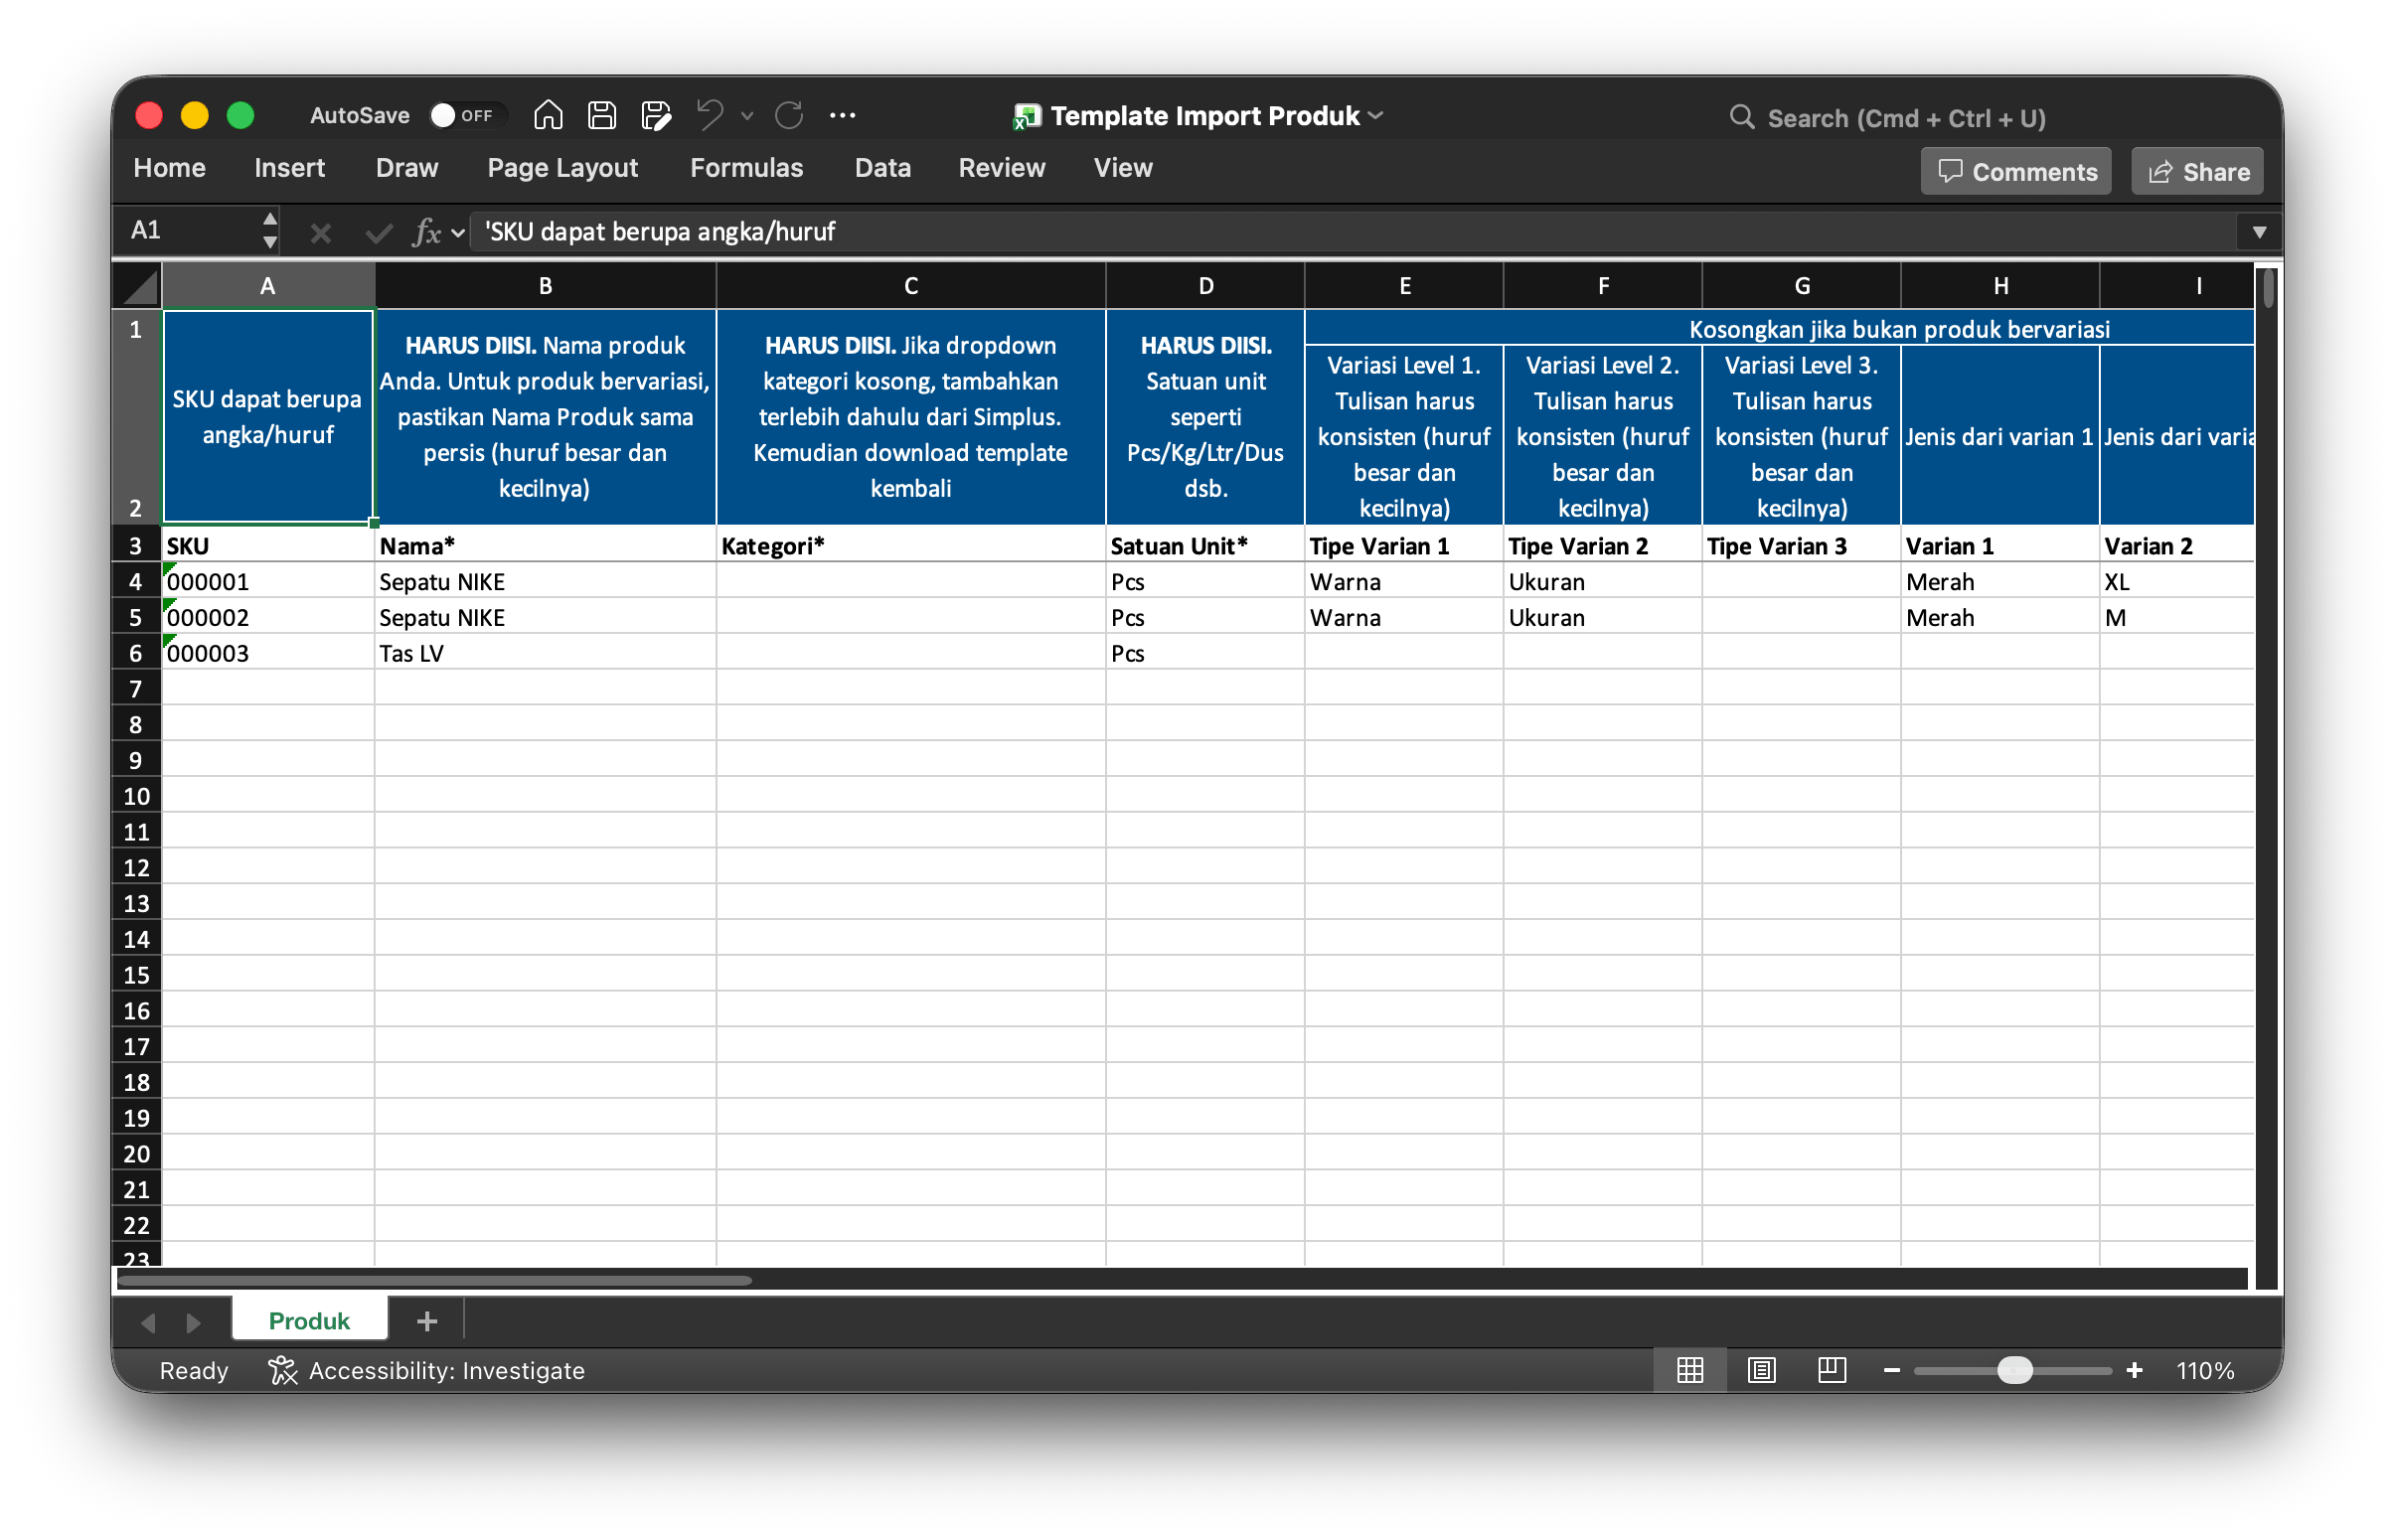2395x1540 pixels.
Task: Select the cell containing XL
Action: click(x=2177, y=582)
